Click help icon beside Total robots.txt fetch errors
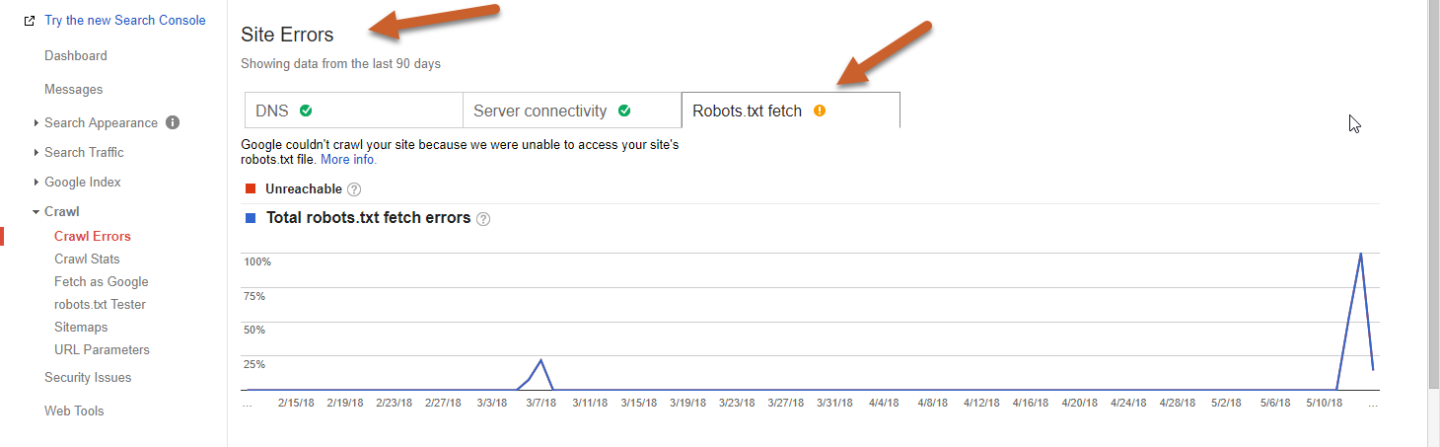The width and height of the screenshot is (1440, 447). [484, 219]
